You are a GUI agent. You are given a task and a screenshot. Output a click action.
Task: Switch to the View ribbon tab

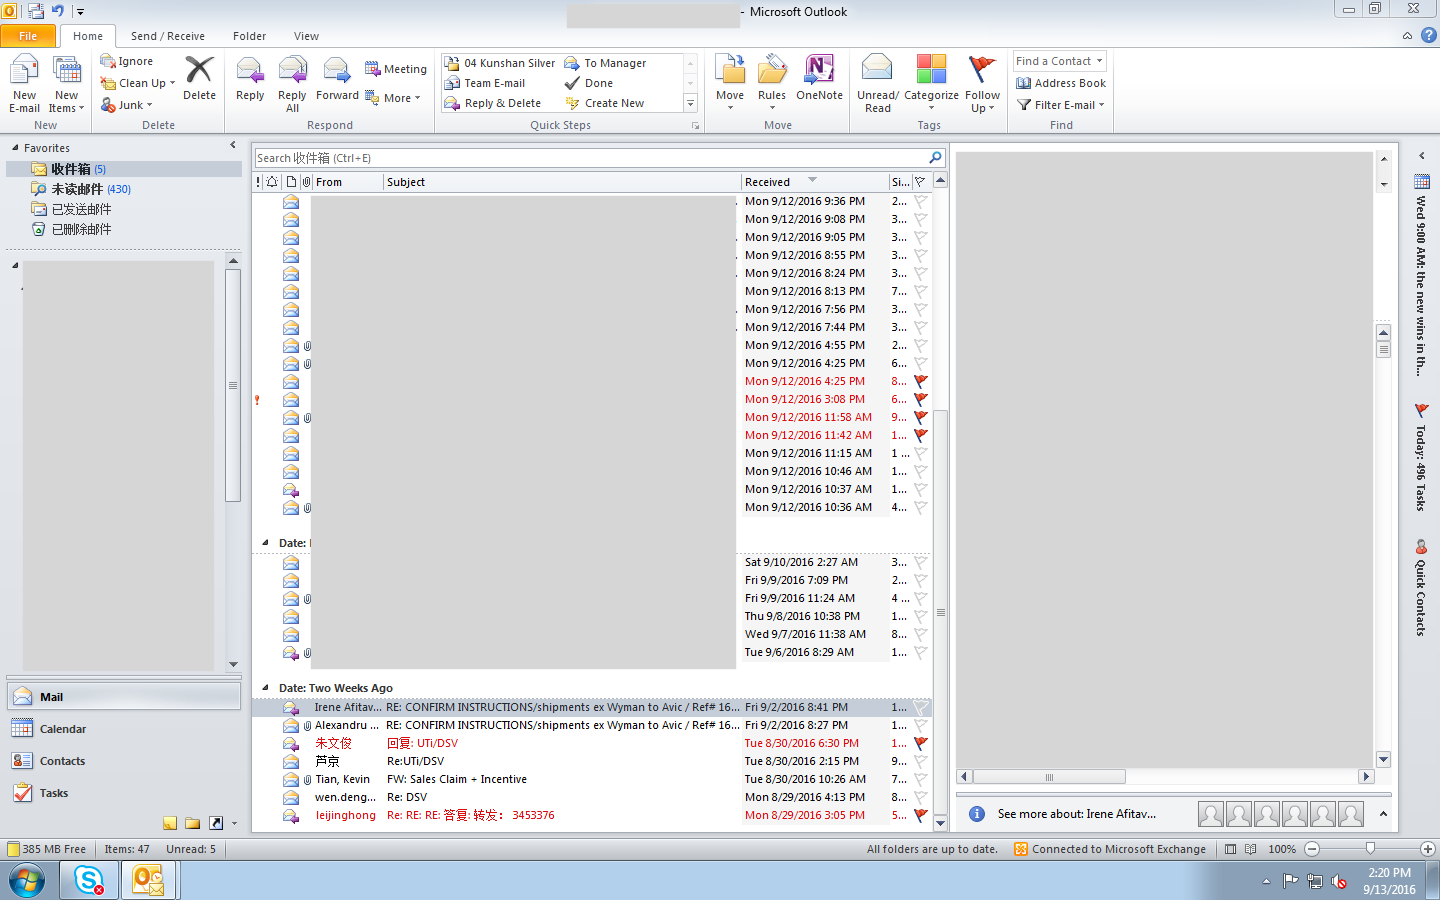coord(306,36)
